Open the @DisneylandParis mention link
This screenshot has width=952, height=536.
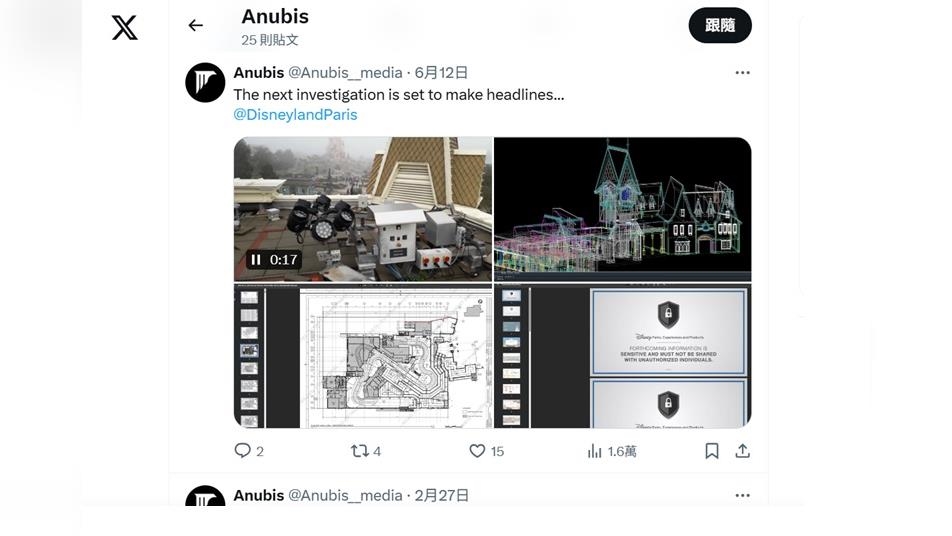coord(295,115)
